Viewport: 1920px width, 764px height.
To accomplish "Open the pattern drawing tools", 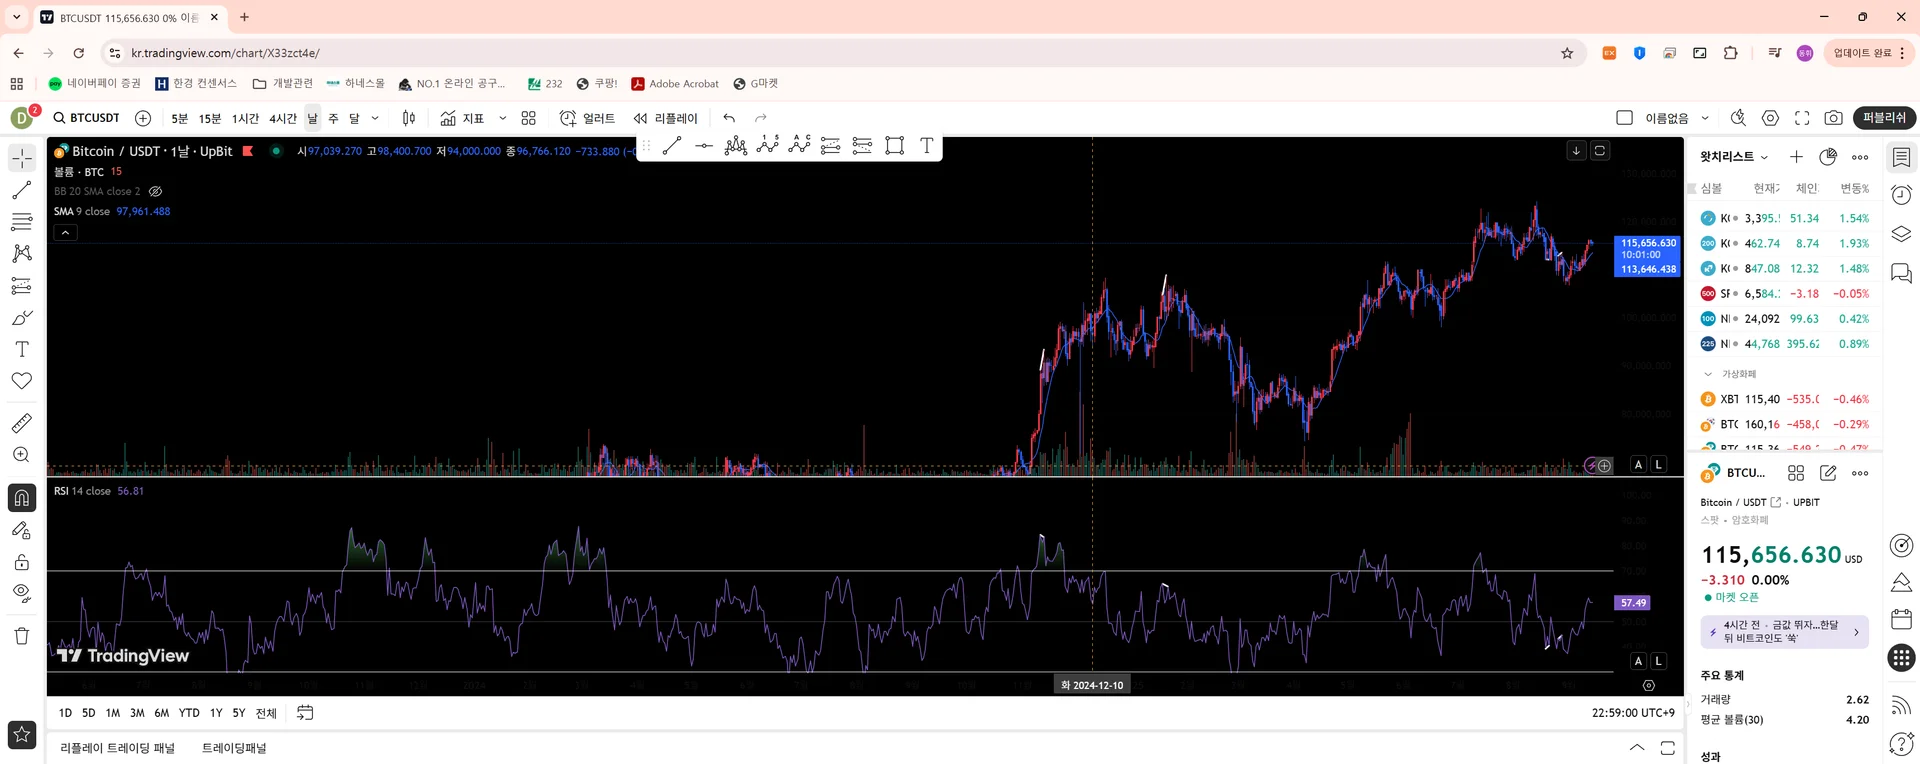I will [x=22, y=254].
